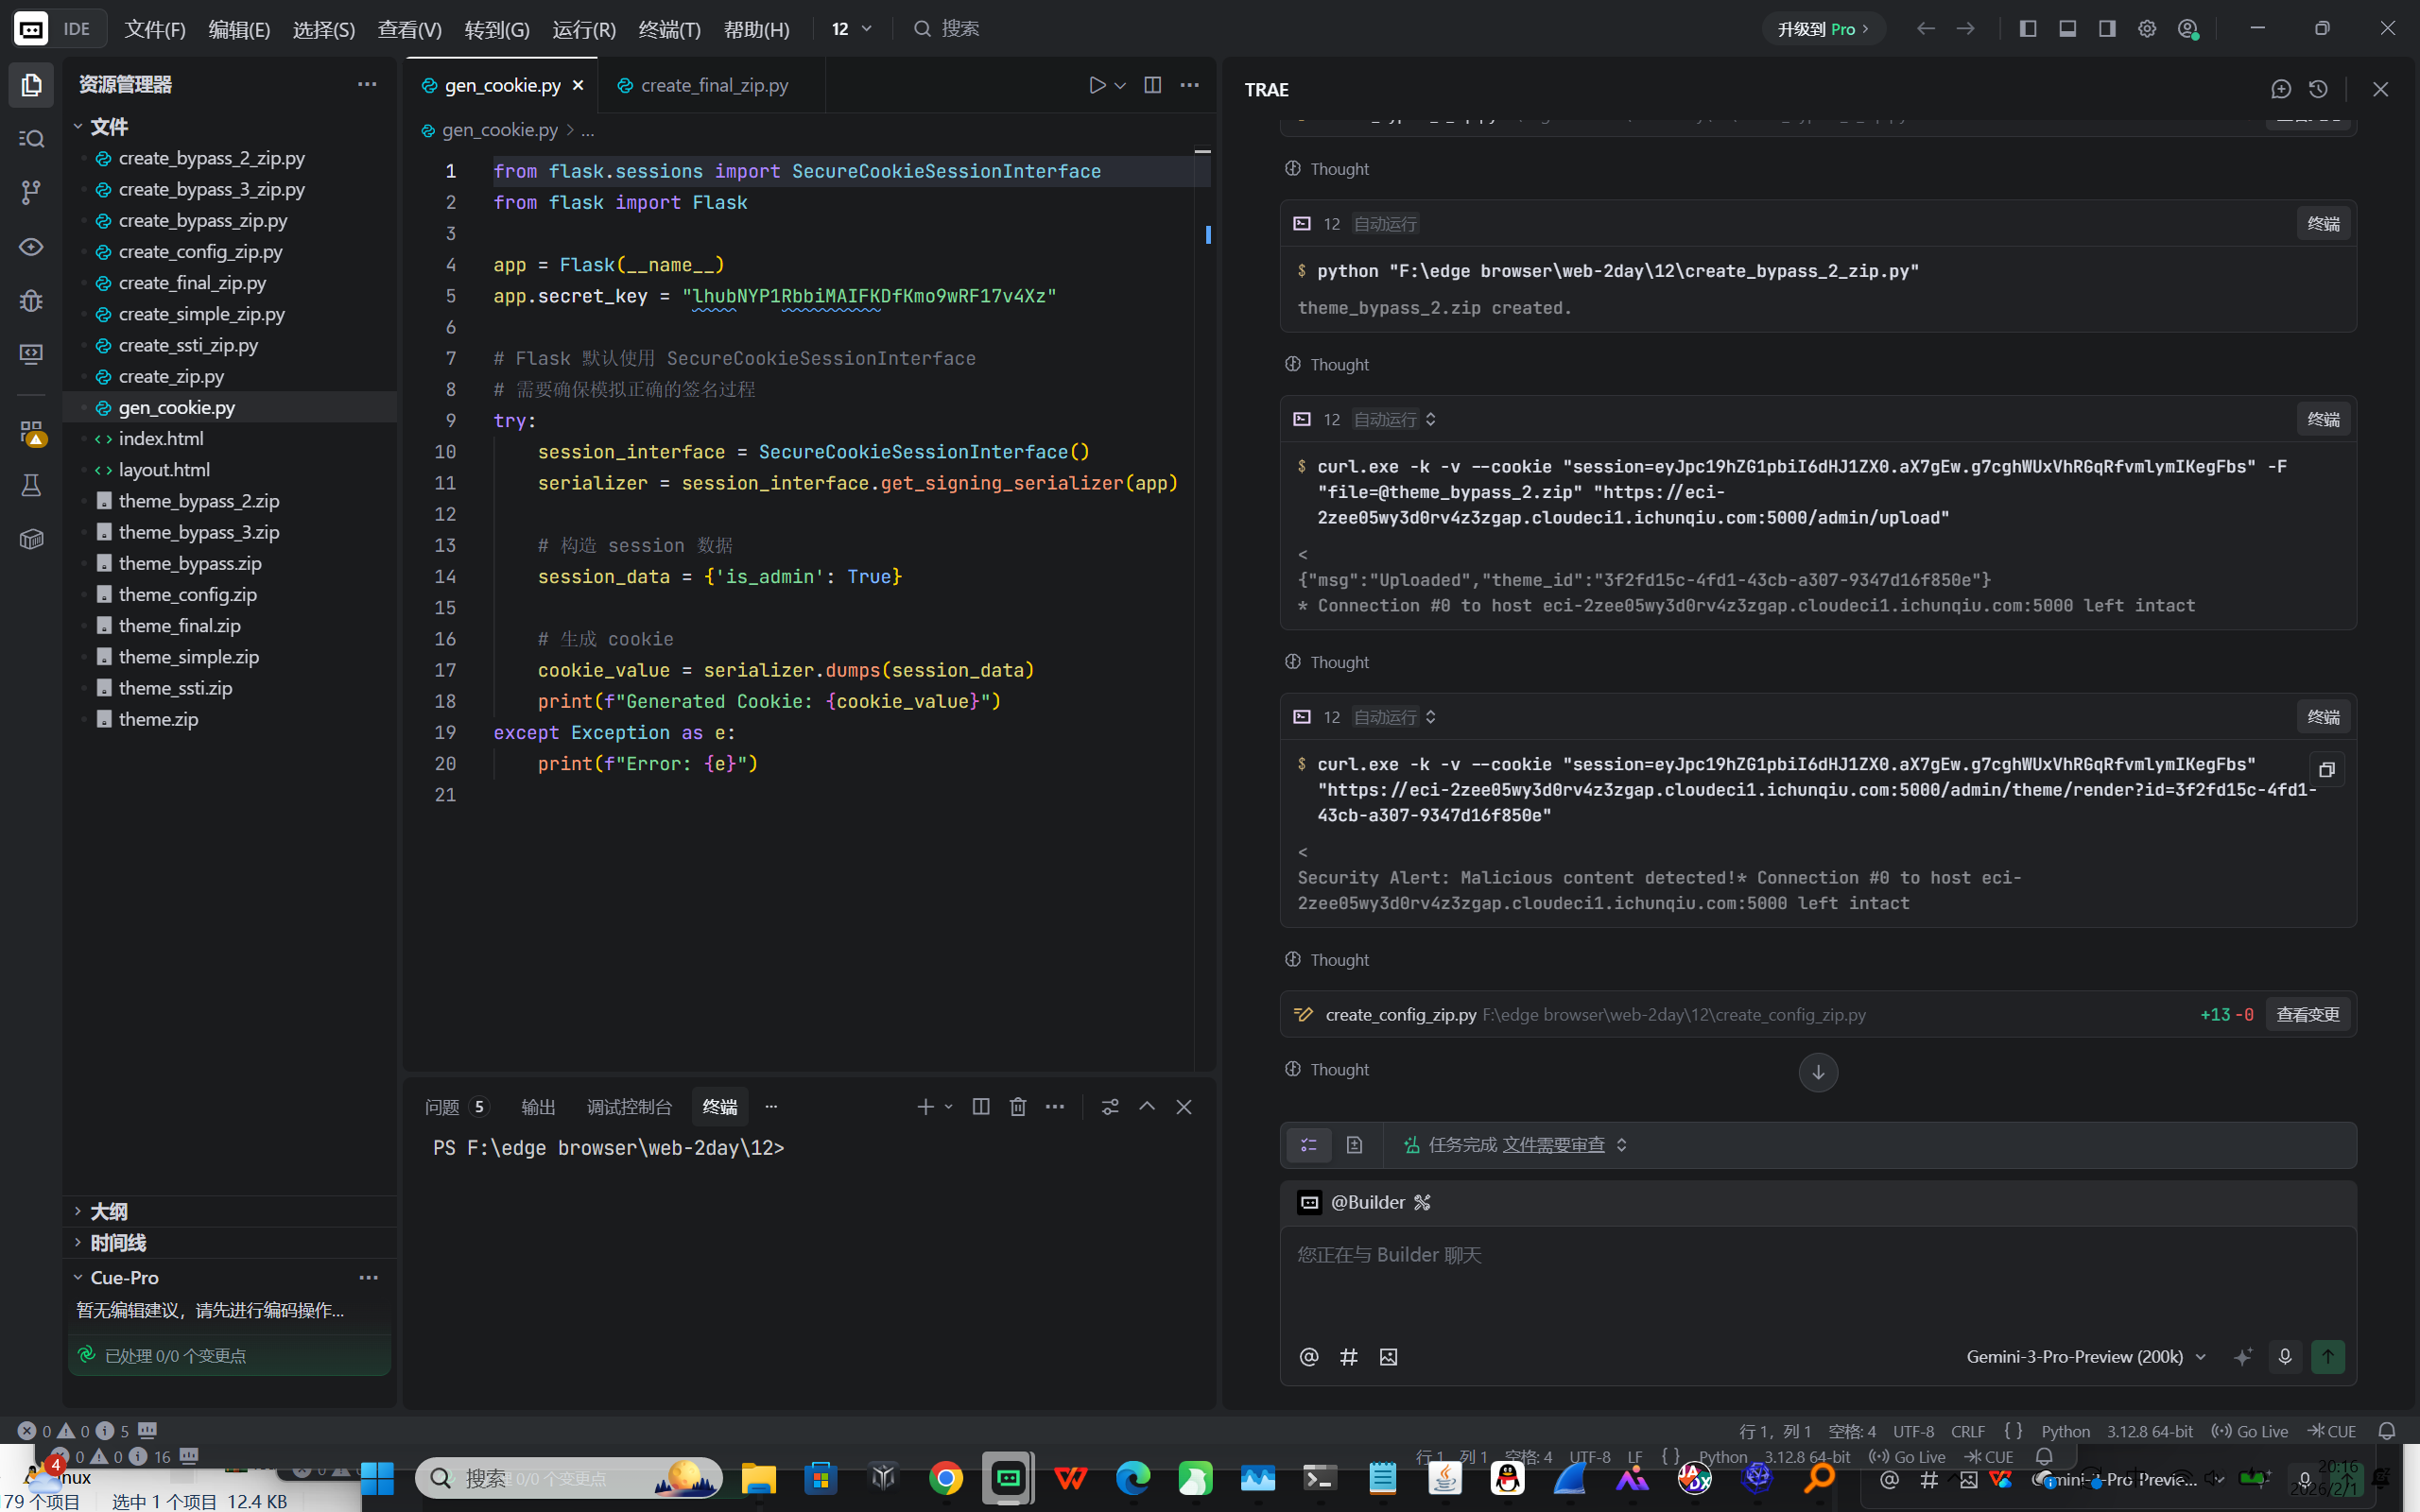Open TRAE chat history

[2318, 89]
